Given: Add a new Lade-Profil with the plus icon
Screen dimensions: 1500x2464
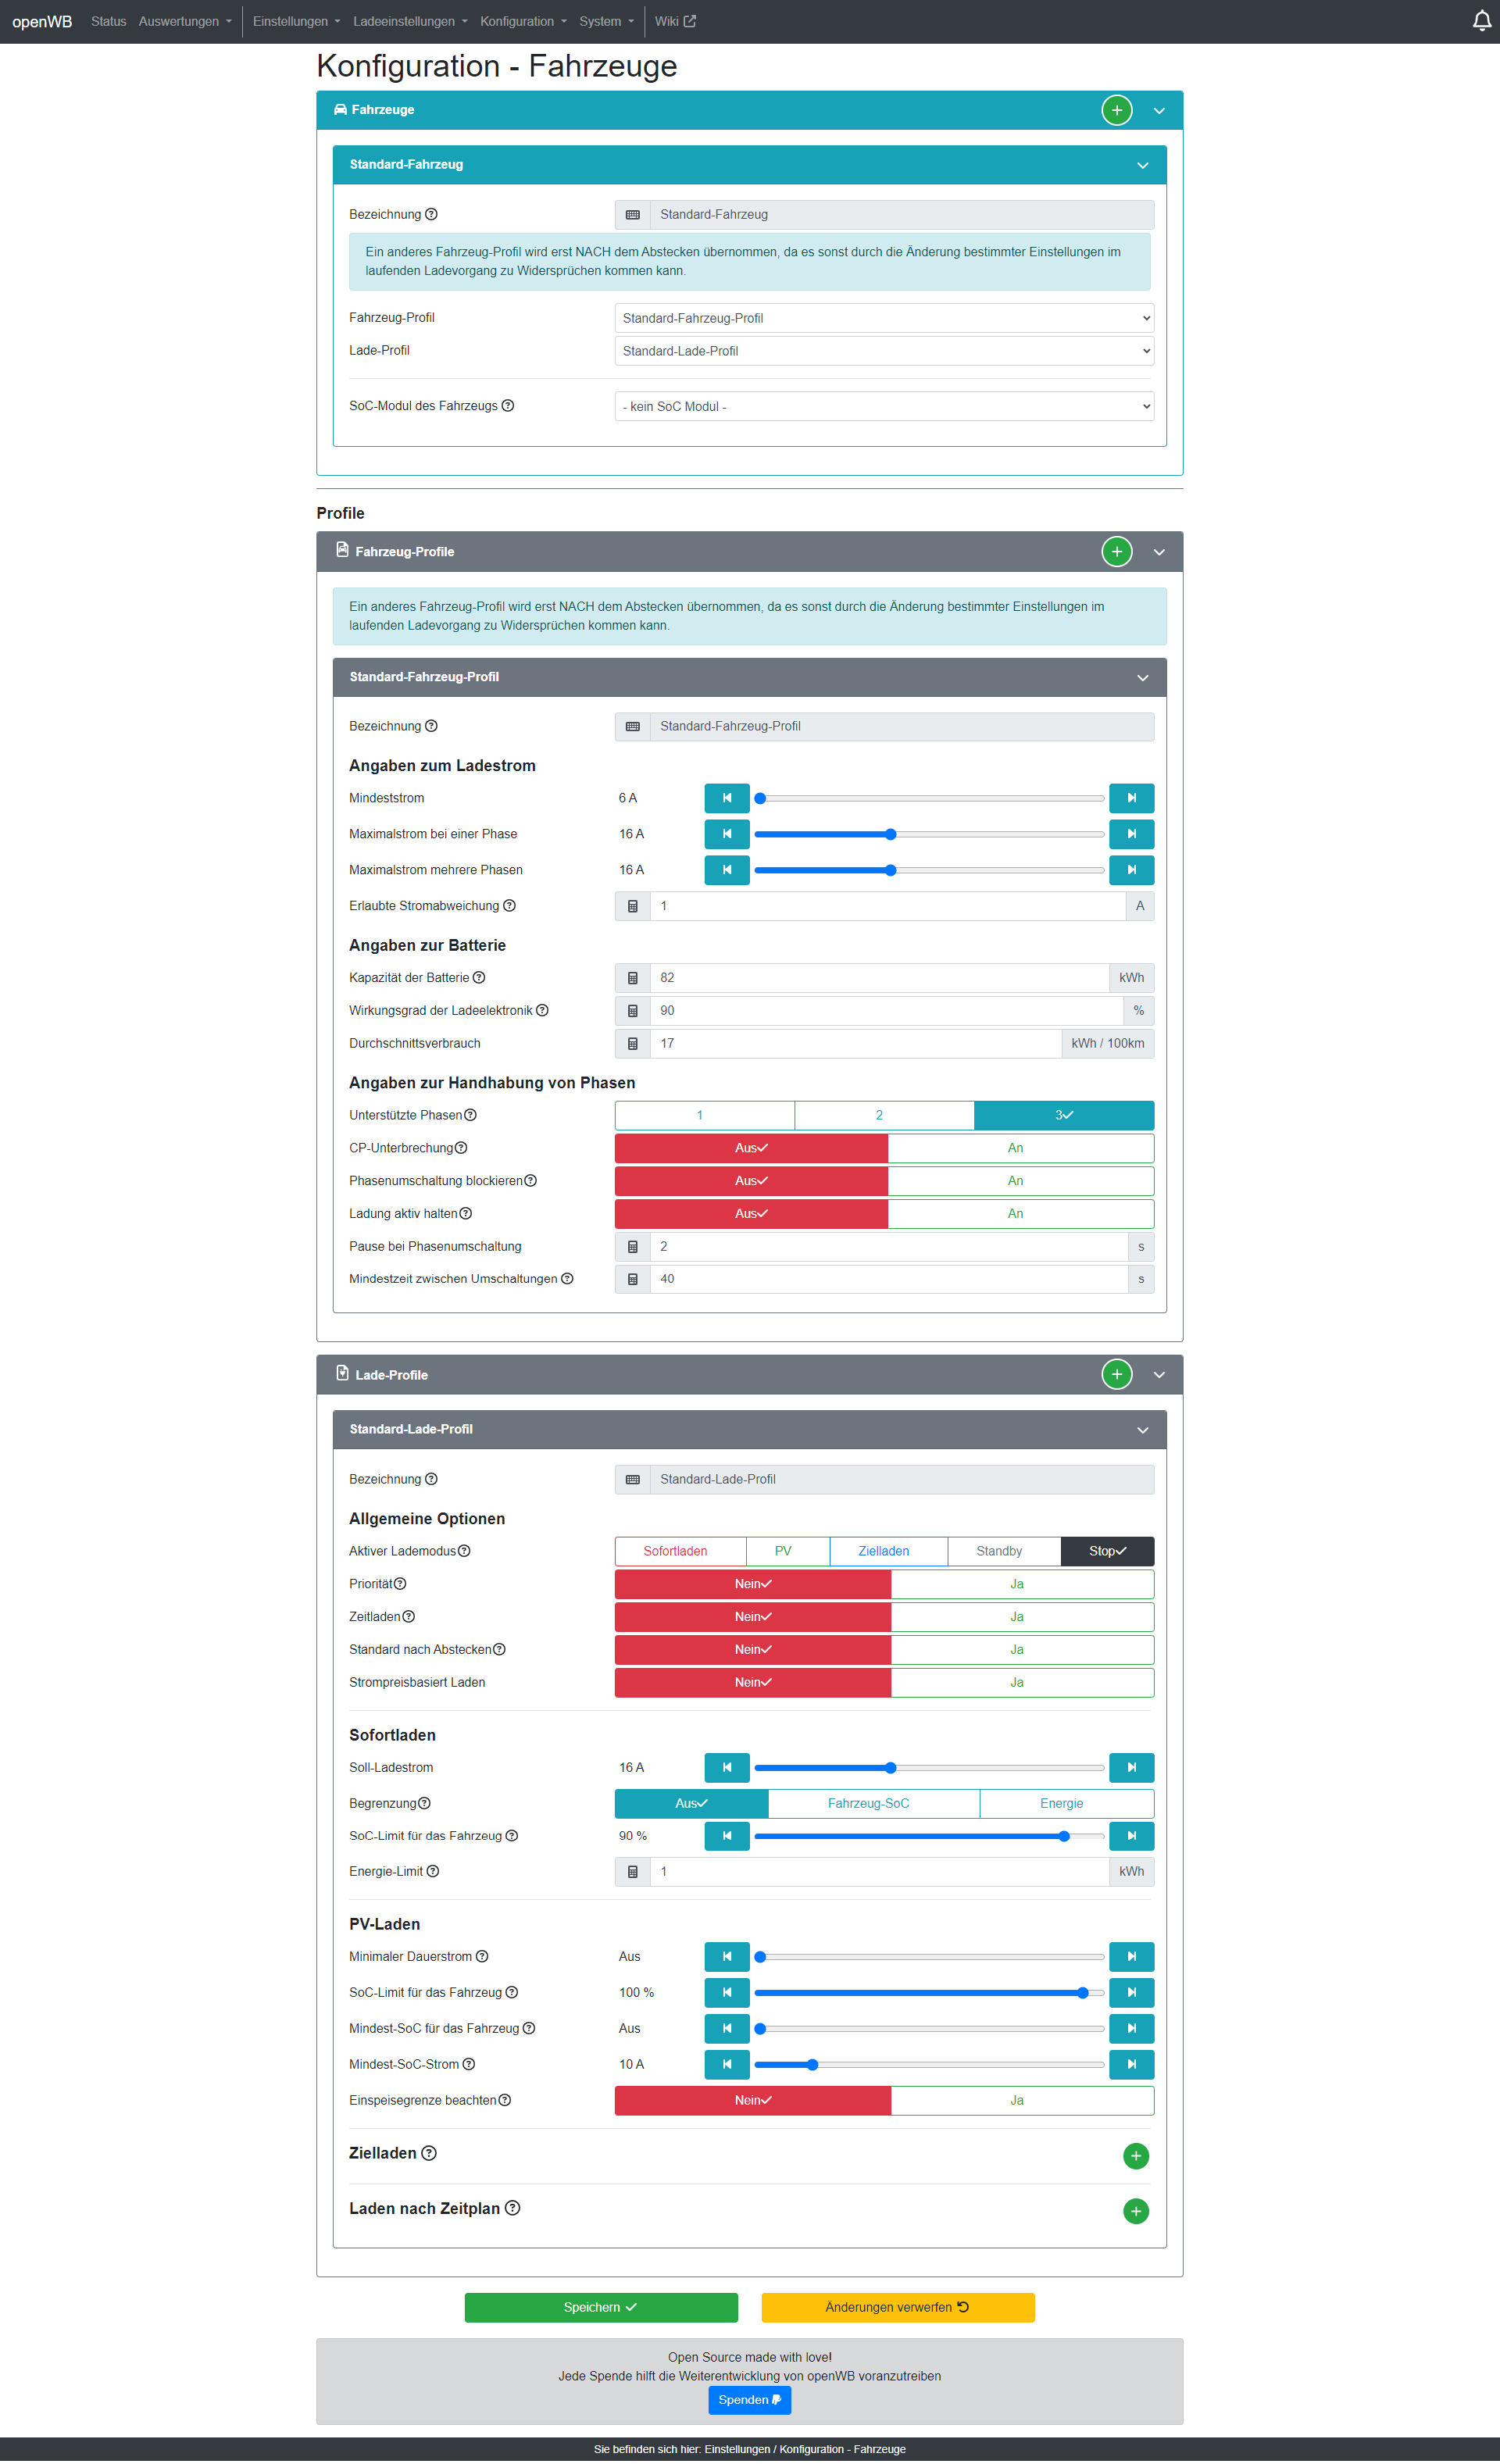Looking at the screenshot, I should pyautogui.click(x=1116, y=1374).
